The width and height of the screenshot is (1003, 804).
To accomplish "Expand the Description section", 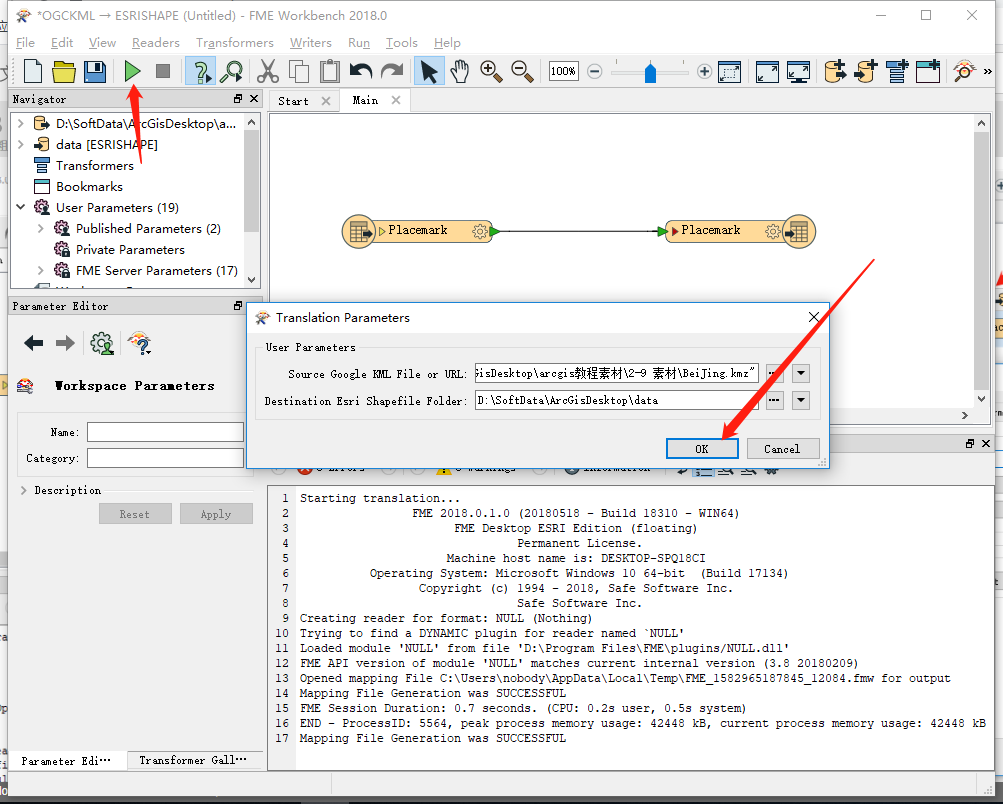I will pos(24,491).
